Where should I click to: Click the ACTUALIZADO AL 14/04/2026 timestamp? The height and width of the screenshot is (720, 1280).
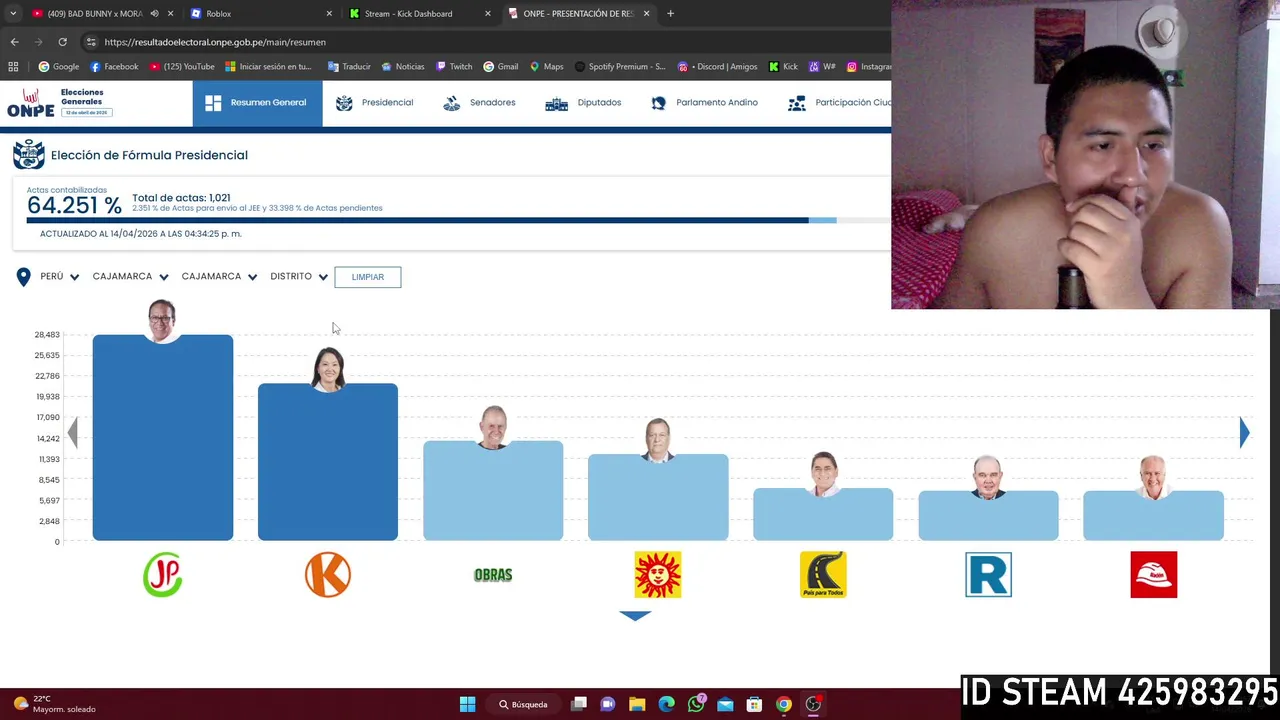141,234
